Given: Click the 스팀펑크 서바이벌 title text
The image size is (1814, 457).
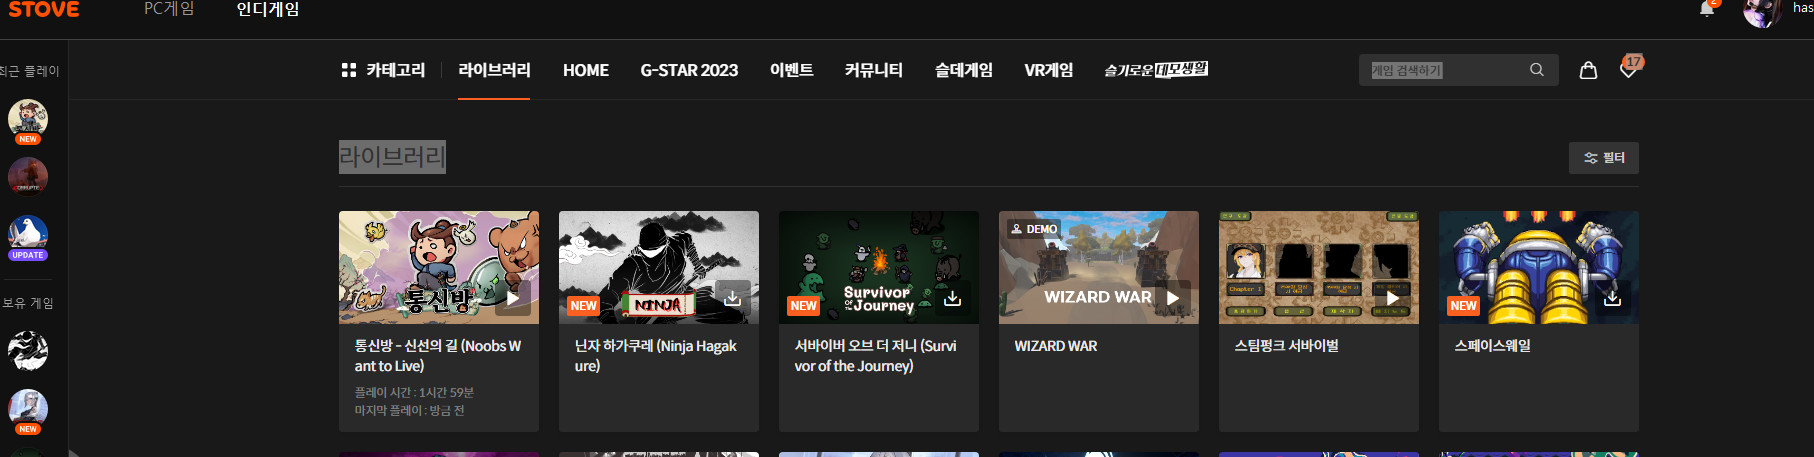Looking at the screenshot, I should (x=1286, y=346).
